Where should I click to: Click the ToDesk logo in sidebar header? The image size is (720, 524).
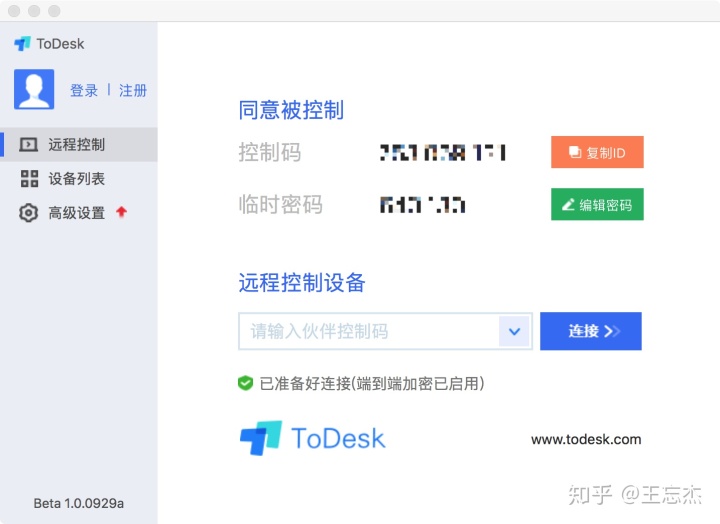(x=22, y=44)
